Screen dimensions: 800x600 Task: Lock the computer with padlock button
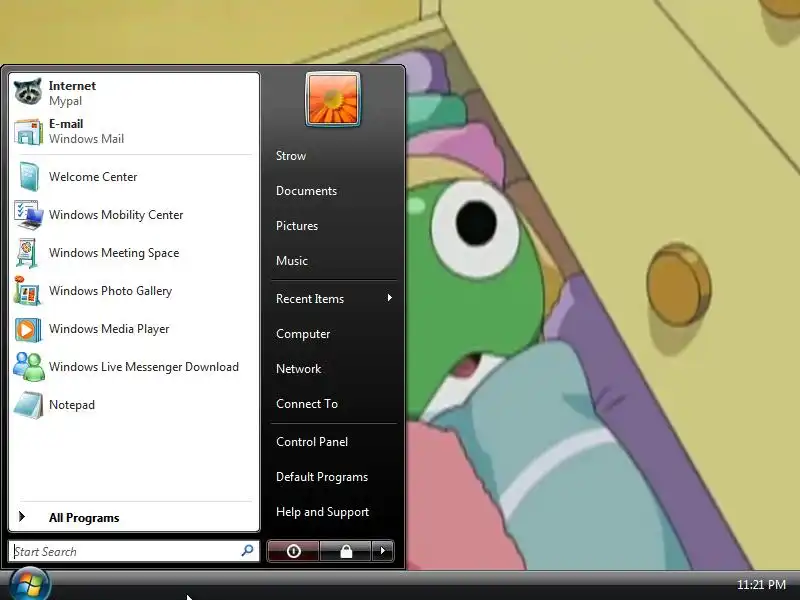tap(346, 551)
